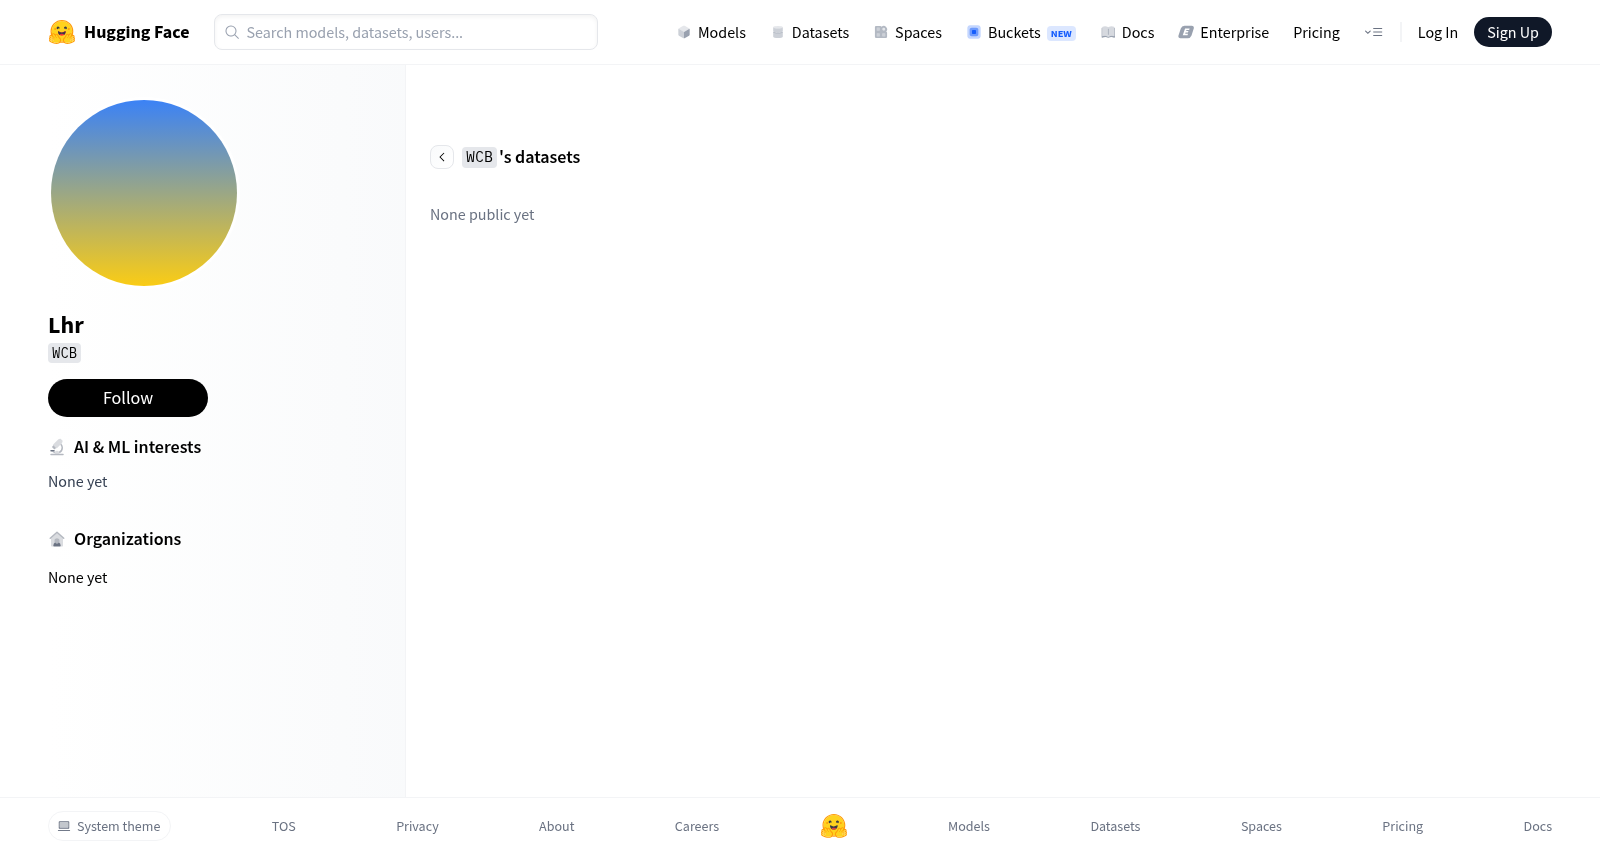This screenshot has height=861, width=1600.
Task: Open Pricing from the top navigation
Action: (1316, 32)
